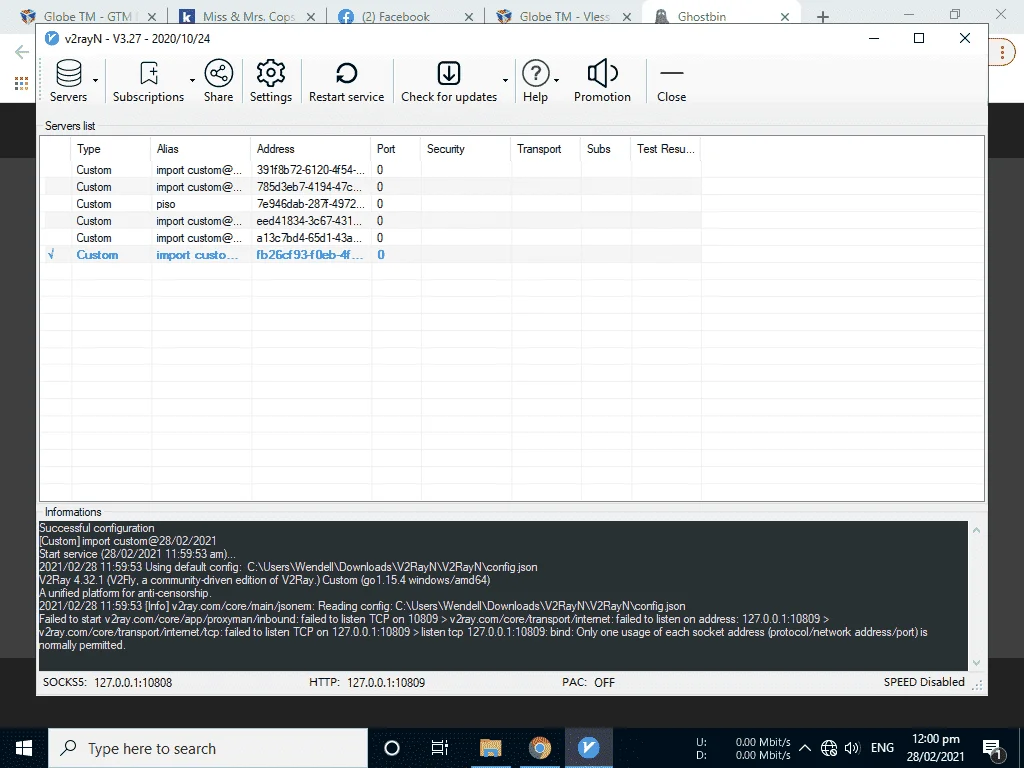Click the Transport column header
Viewport: 1024px width, 768px height.
(546, 149)
